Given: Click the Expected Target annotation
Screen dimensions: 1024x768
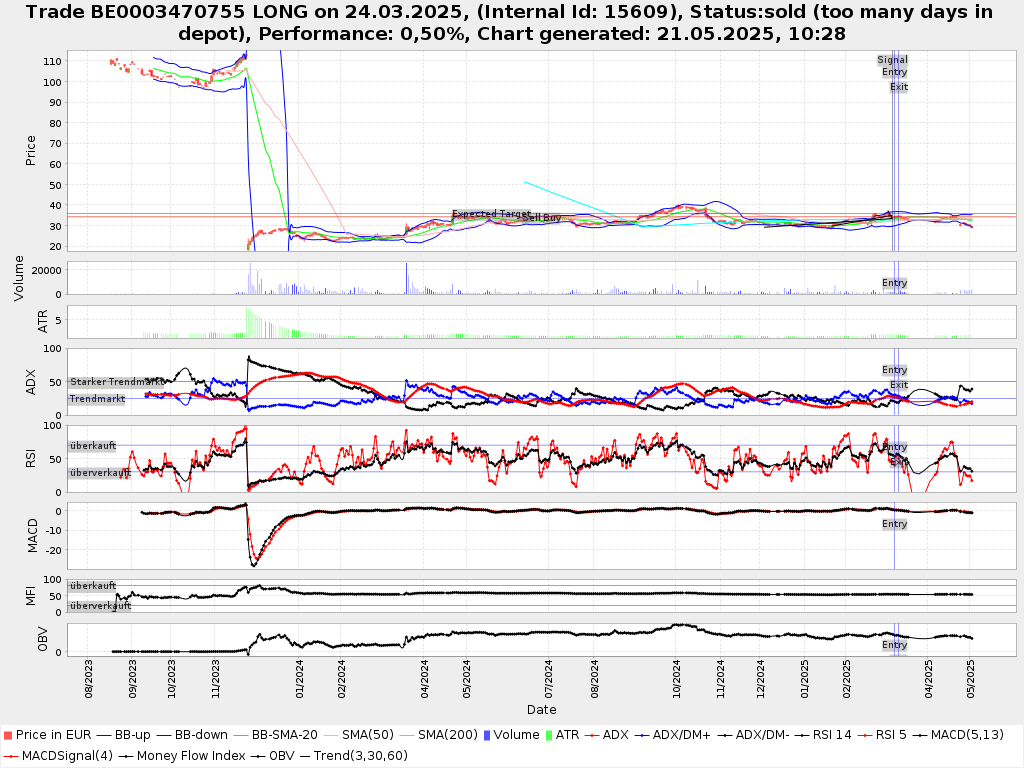Looking at the screenshot, I should pos(490,214).
